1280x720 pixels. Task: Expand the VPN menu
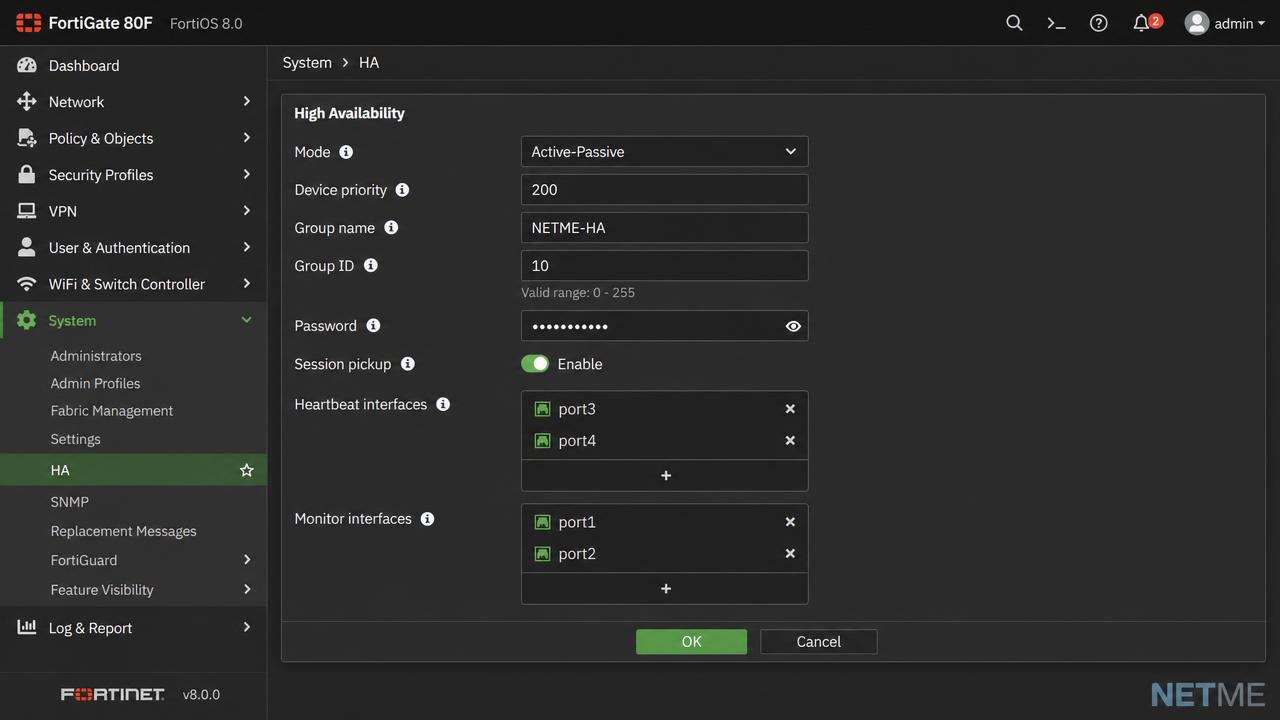click(x=133, y=211)
